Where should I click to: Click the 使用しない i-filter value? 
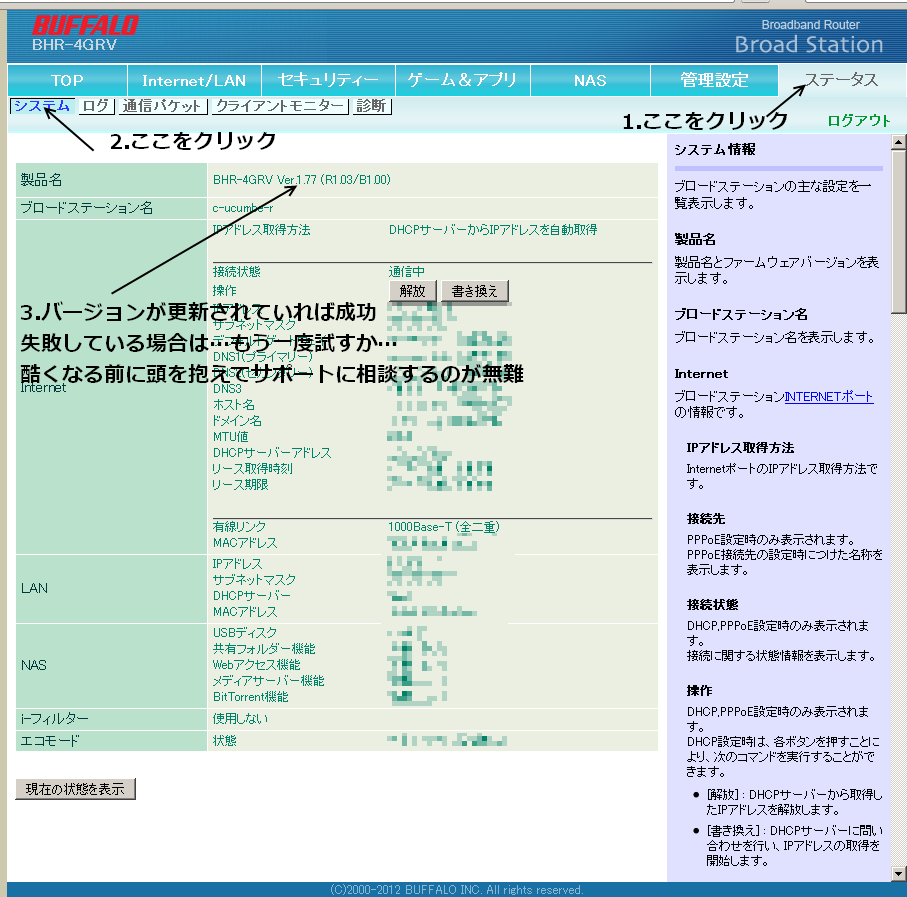[x=240, y=719]
